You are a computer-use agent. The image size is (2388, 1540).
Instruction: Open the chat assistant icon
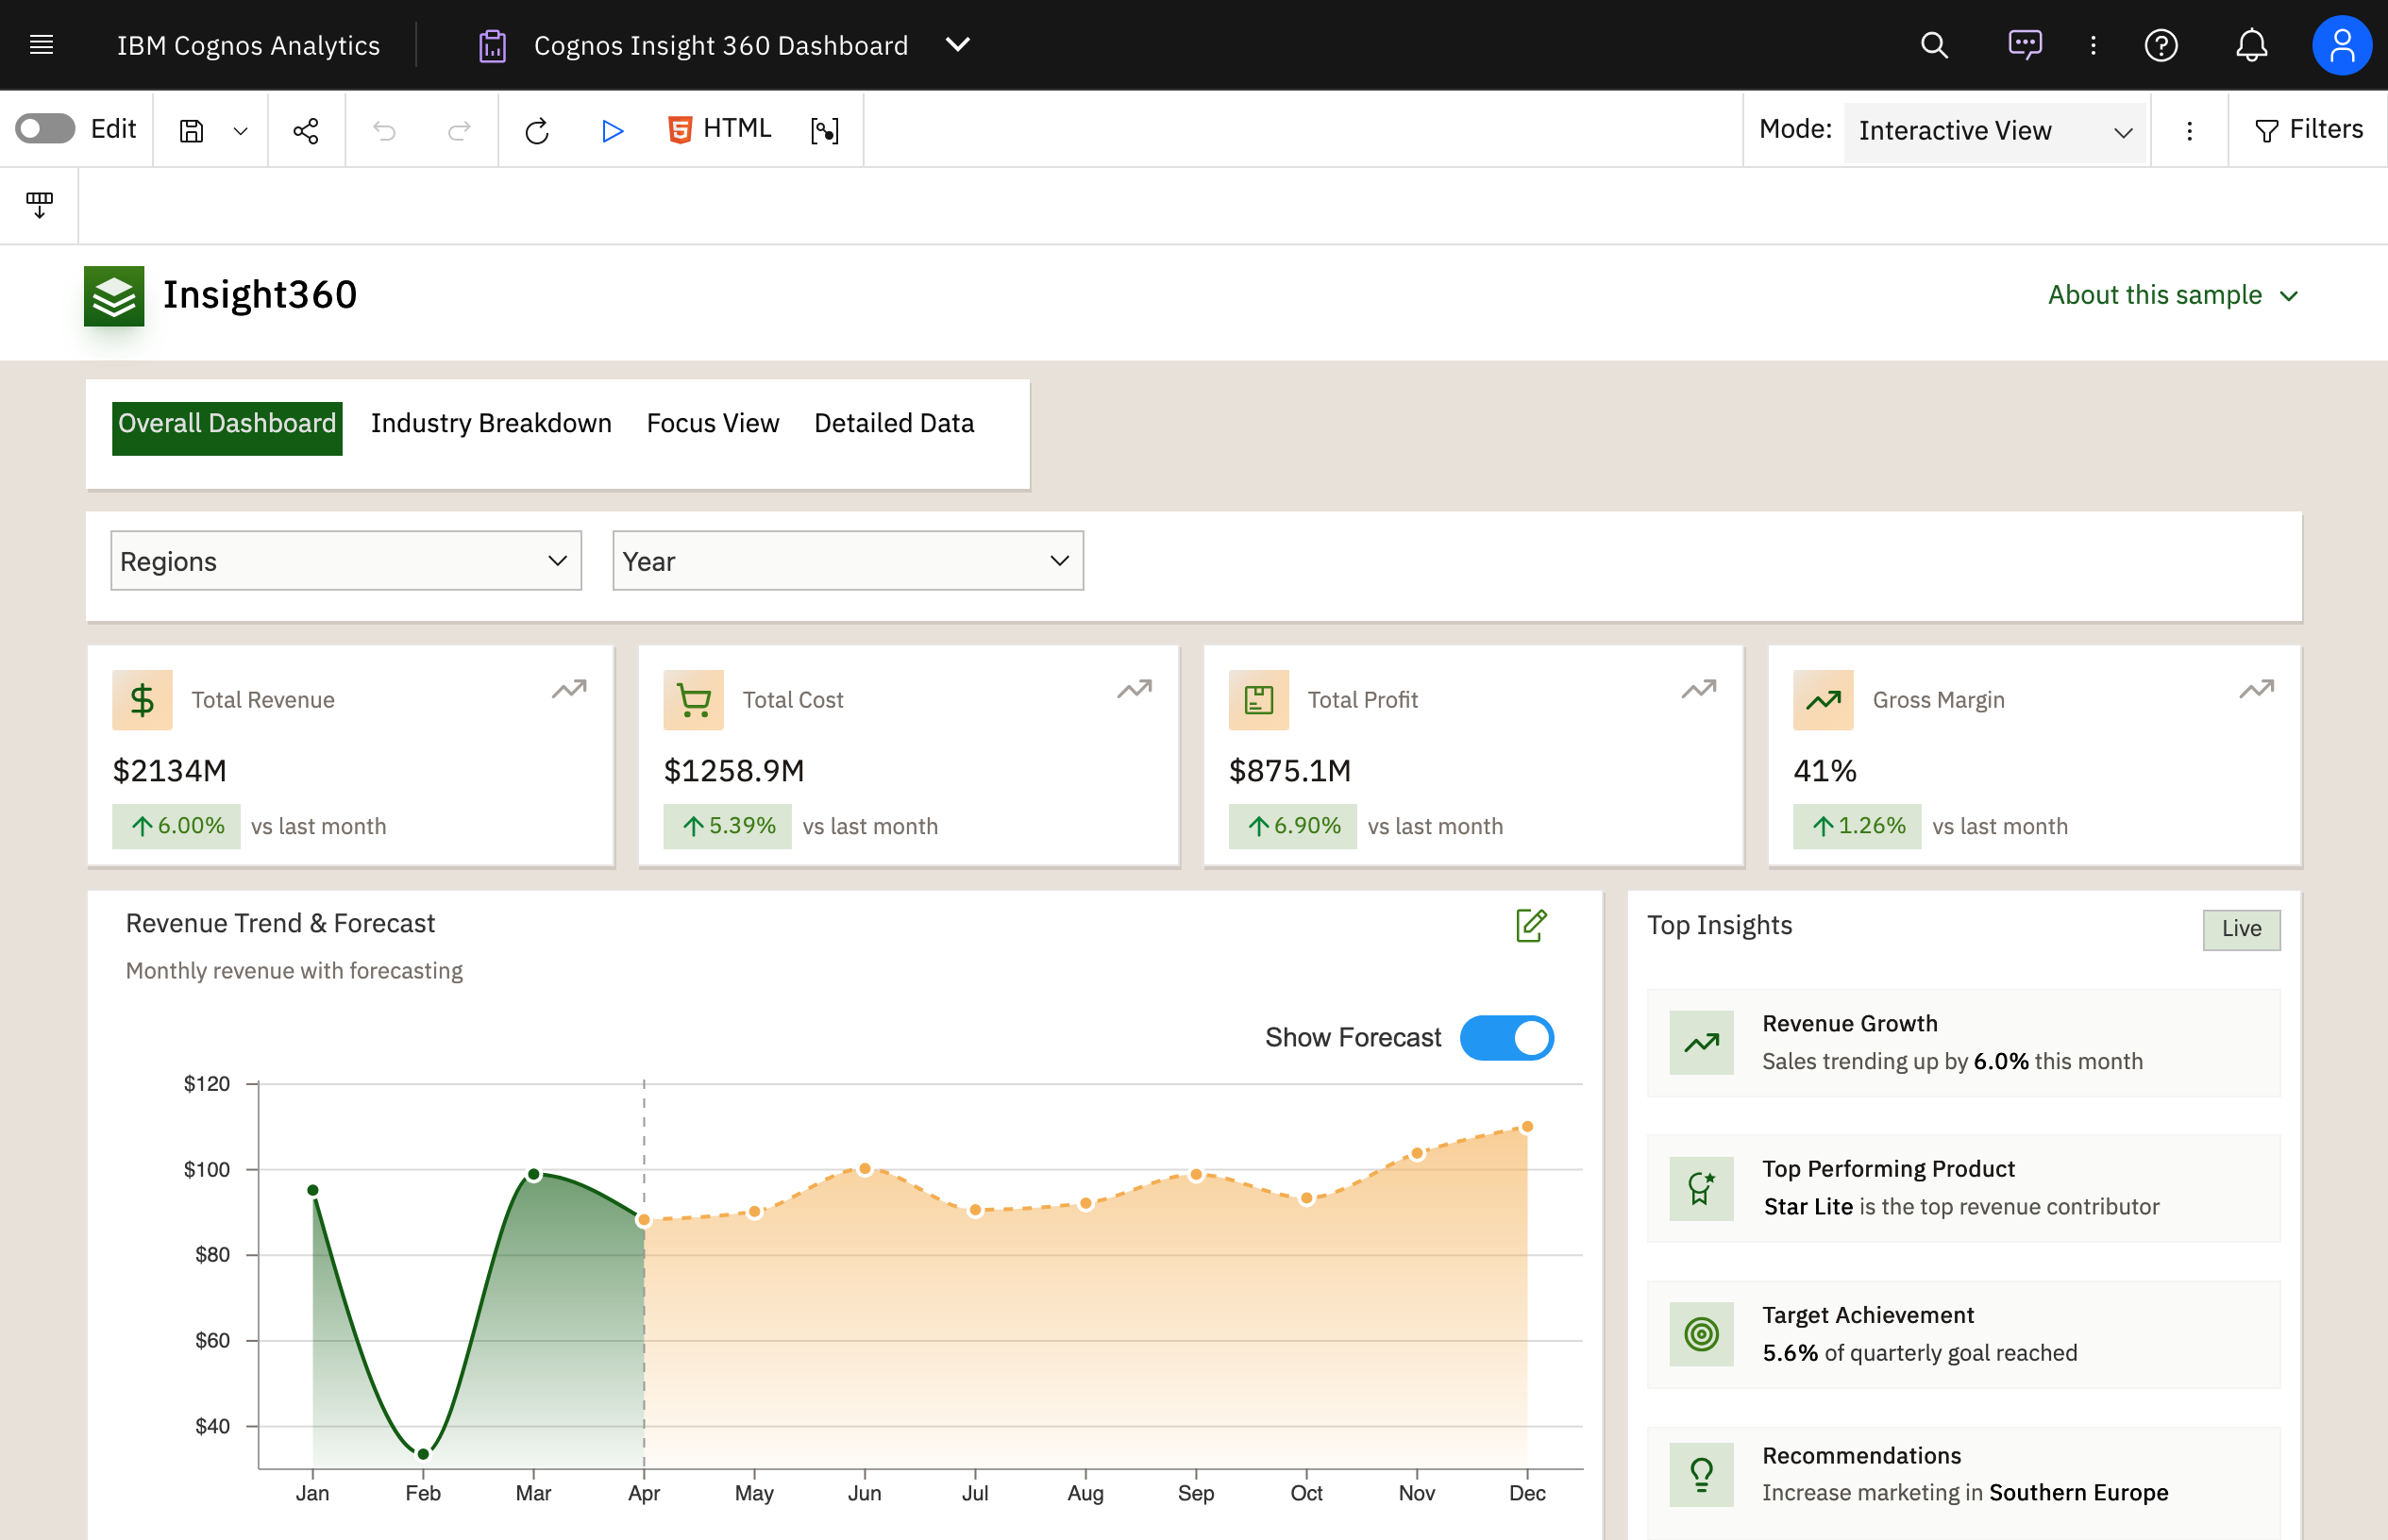[x=2024, y=45]
